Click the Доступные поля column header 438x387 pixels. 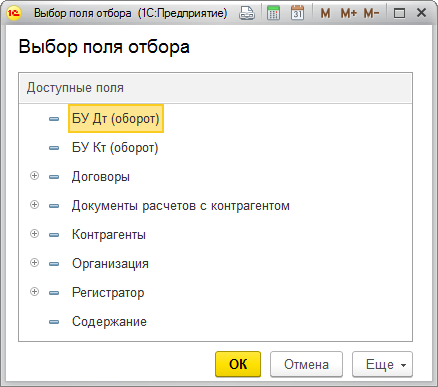[215, 88]
